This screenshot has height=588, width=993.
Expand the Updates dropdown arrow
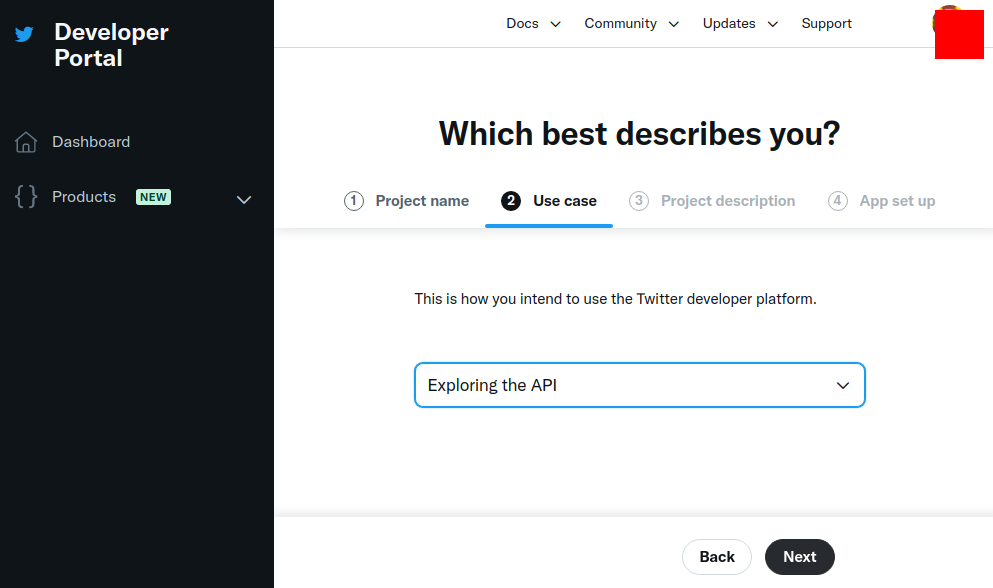773,24
